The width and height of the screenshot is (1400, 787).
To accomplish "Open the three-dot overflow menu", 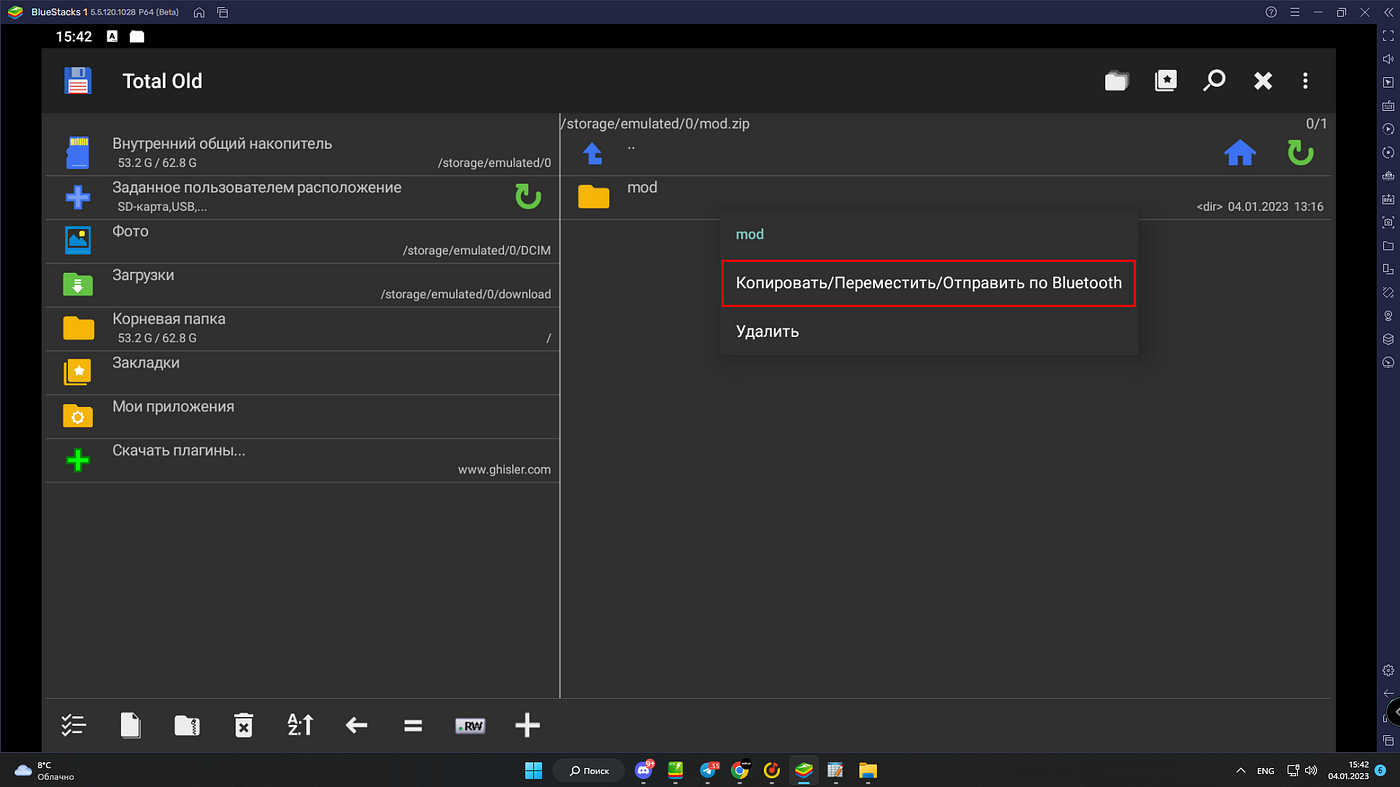I will 1305,81.
